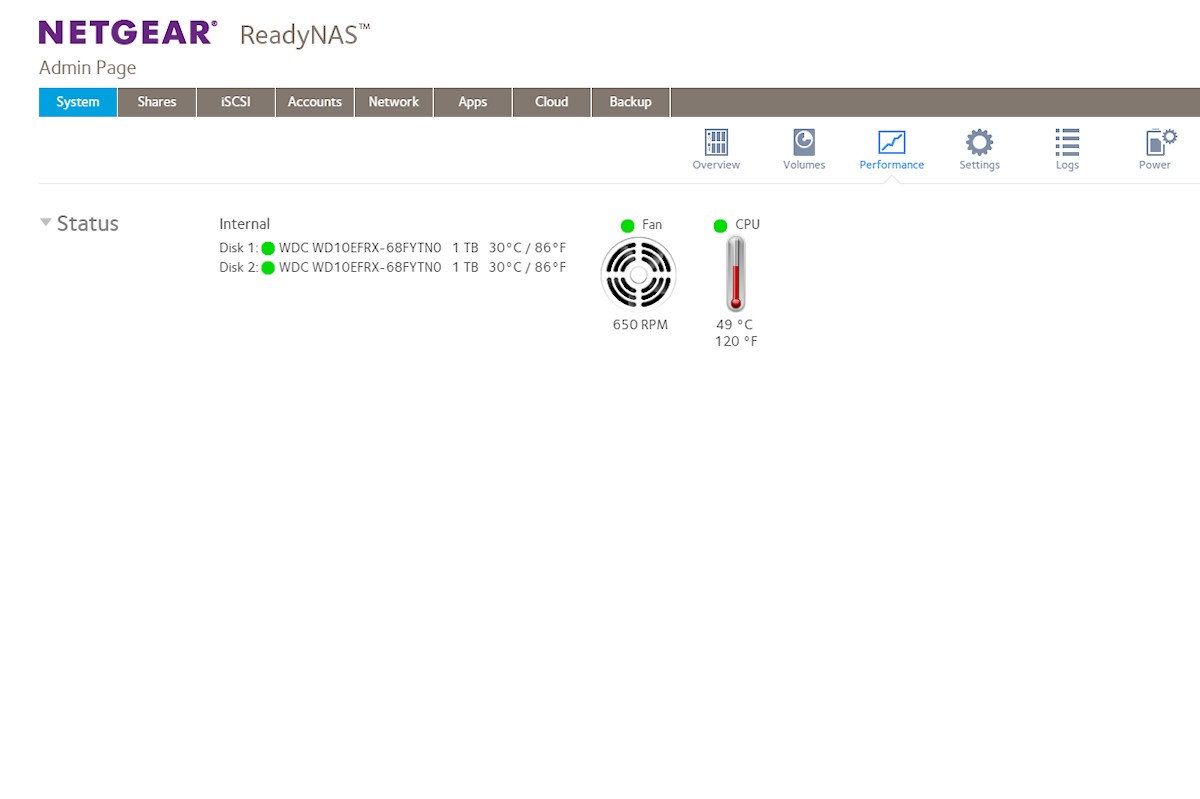Select the Performance chart icon
Viewport: 1200px width, 799px height.
pyautogui.click(x=891, y=142)
